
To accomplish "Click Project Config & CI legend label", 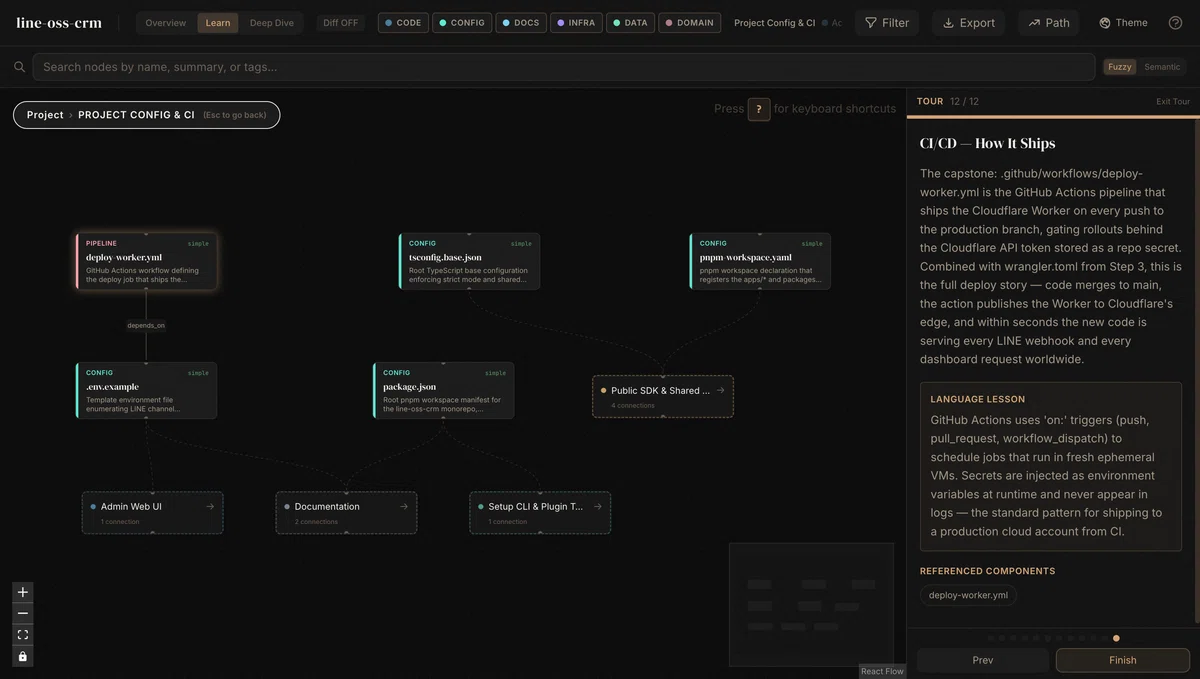I will 774,23.
